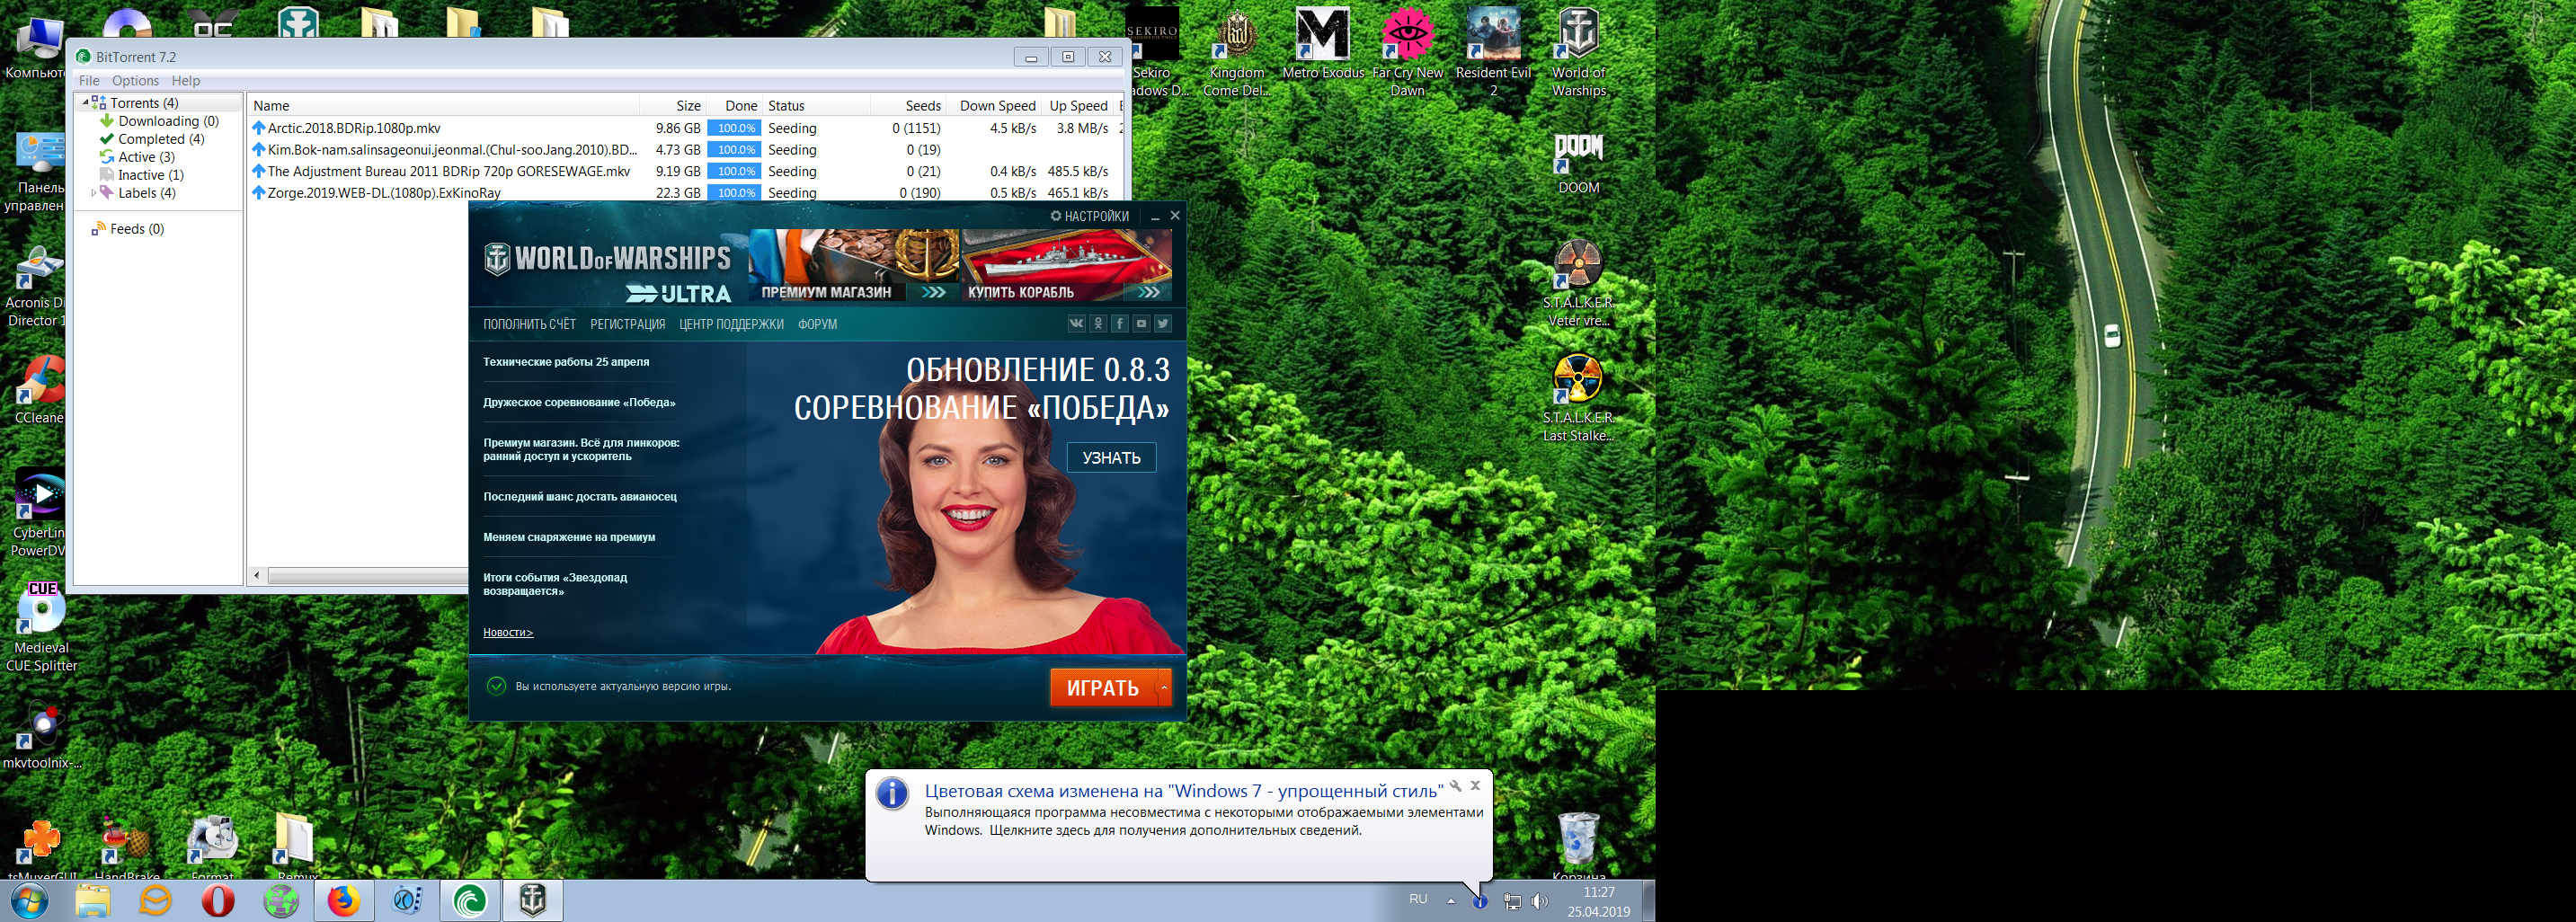Open news item Дружеское соревнование «Победа»

pyautogui.click(x=579, y=402)
